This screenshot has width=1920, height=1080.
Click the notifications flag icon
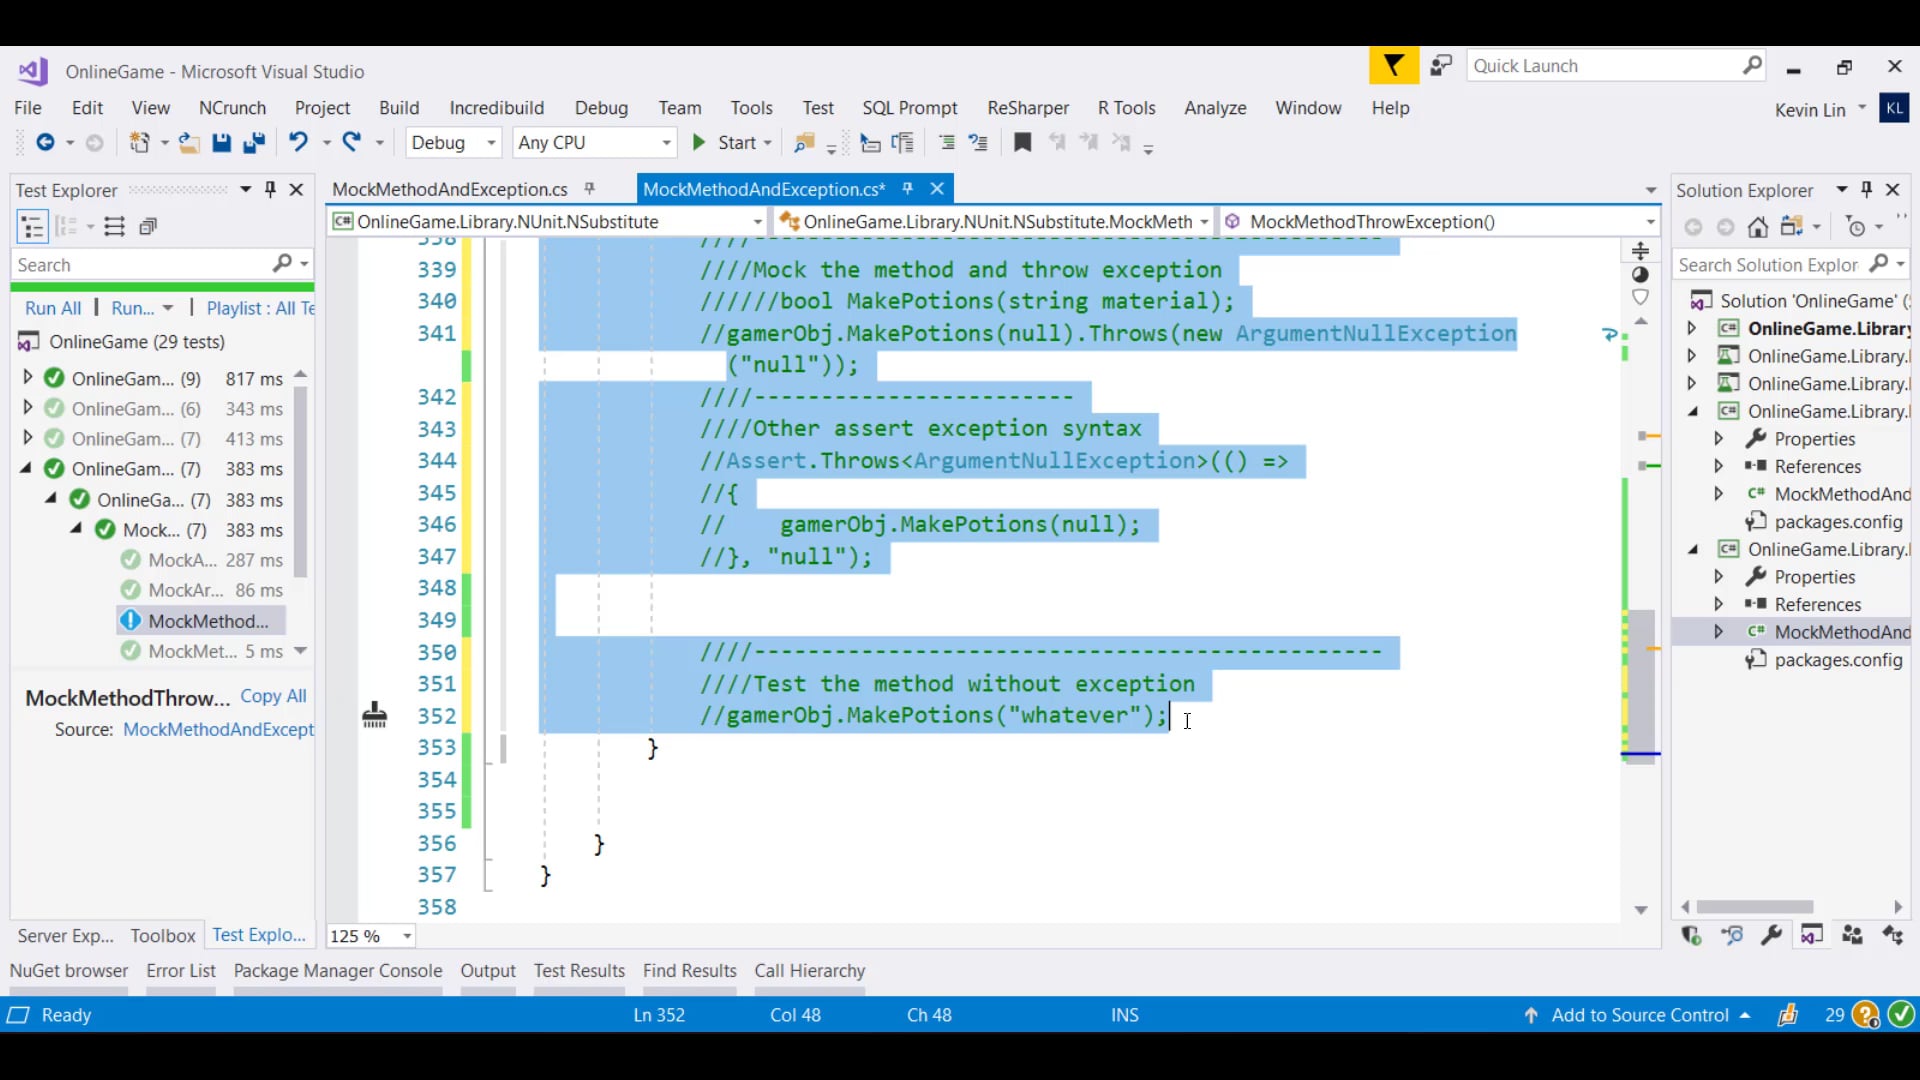(x=1393, y=66)
